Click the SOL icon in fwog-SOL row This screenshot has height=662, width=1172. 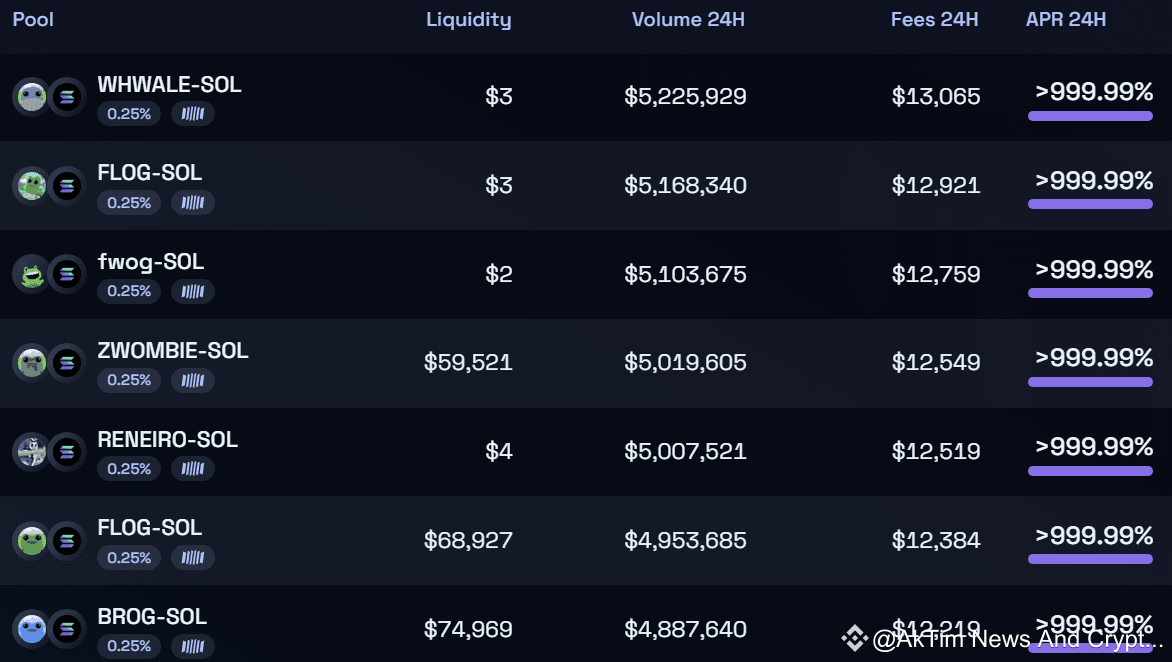(67, 274)
